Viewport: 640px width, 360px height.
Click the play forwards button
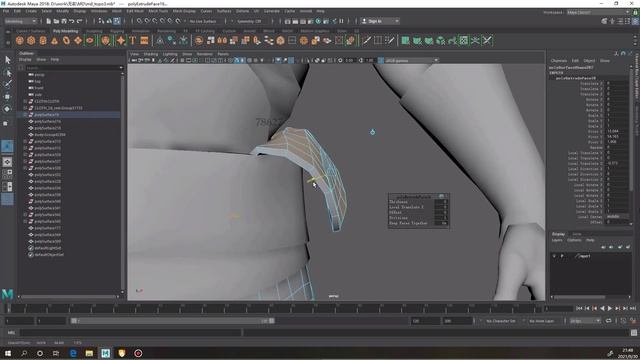(610, 309)
